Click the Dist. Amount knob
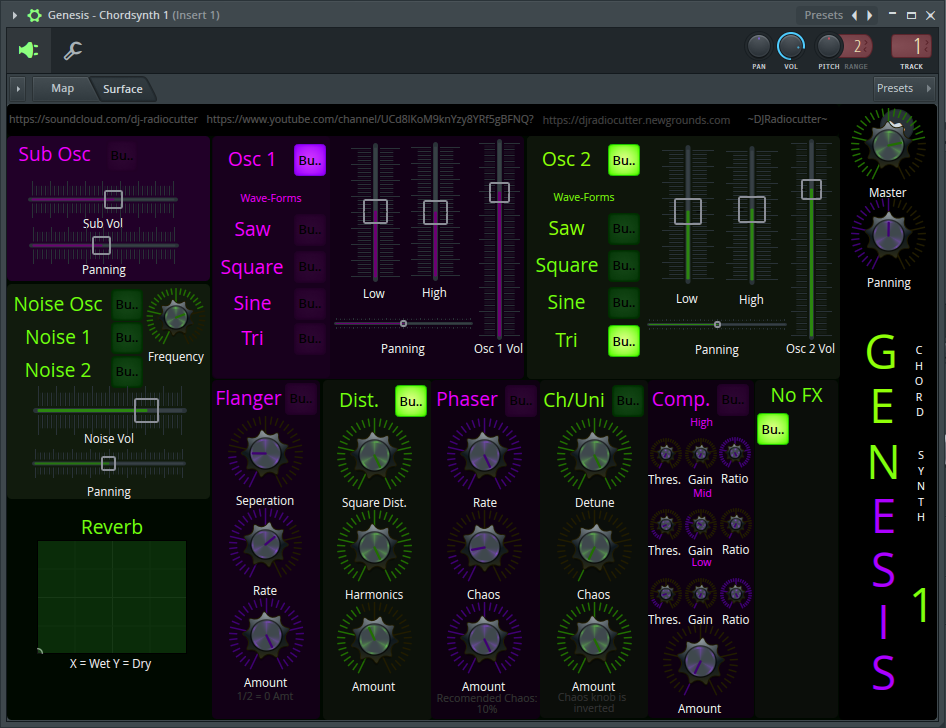 (x=374, y=639)
